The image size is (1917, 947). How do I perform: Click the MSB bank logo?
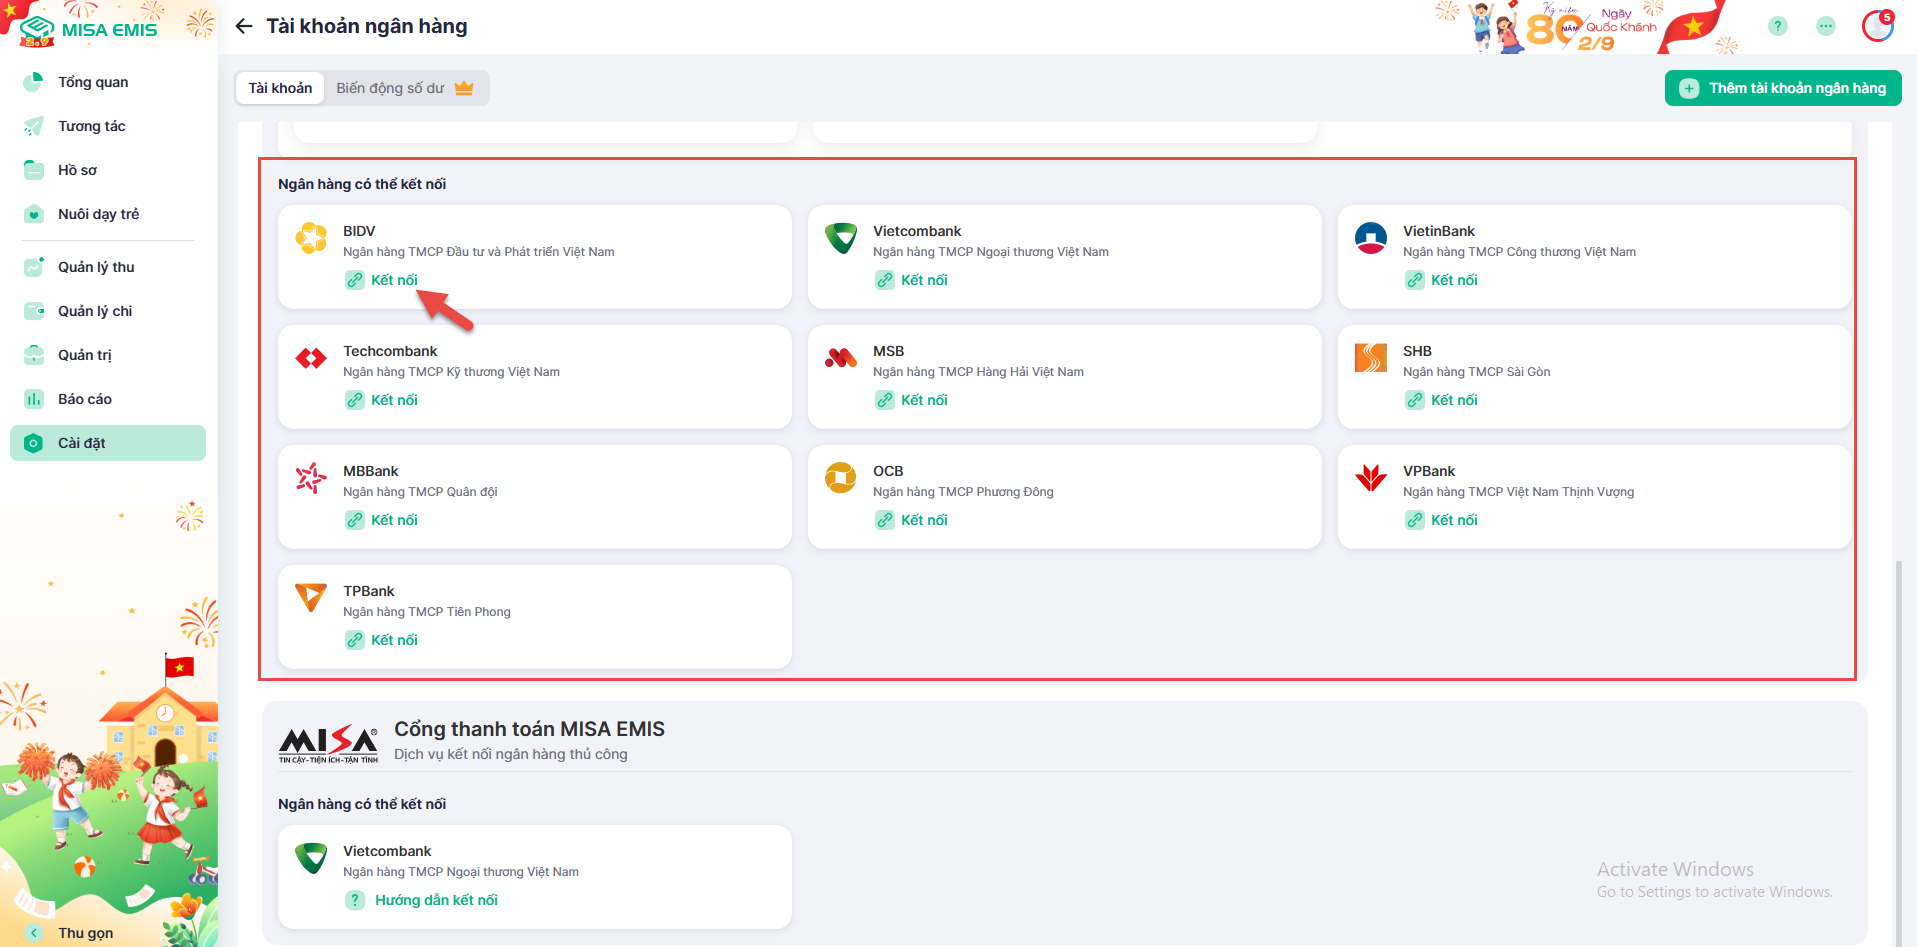841,358
